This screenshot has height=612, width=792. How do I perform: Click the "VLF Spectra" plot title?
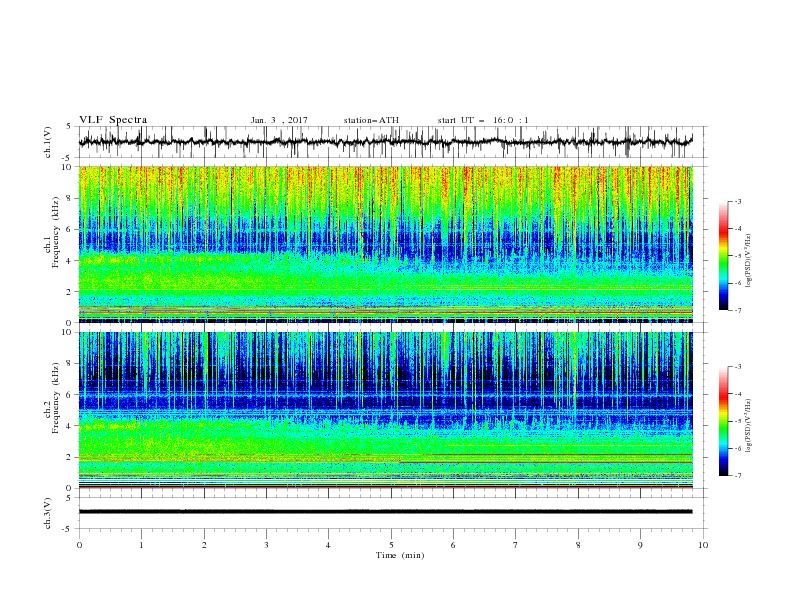tap(113, 120)
